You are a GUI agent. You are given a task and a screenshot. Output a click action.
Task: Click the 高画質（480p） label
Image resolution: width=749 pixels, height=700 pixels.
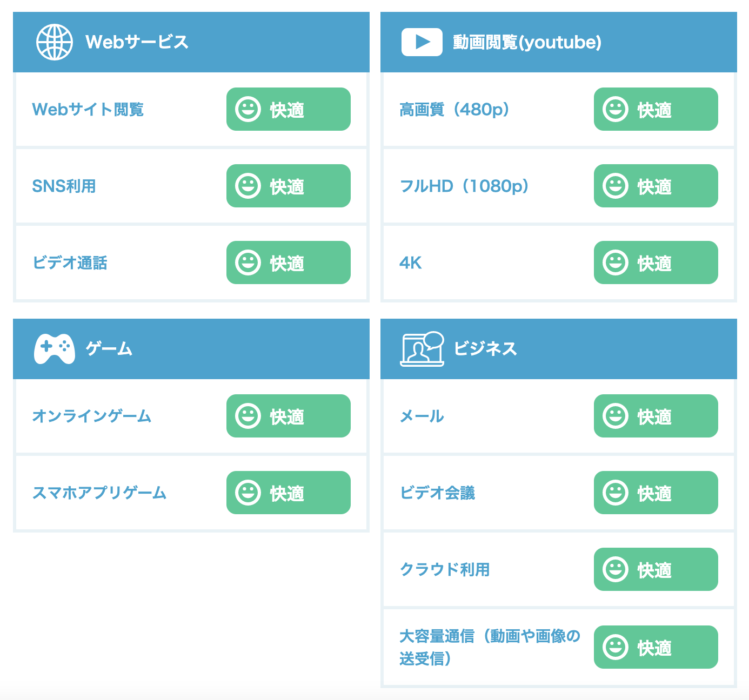pyautogui.click(x=455, y=109)
